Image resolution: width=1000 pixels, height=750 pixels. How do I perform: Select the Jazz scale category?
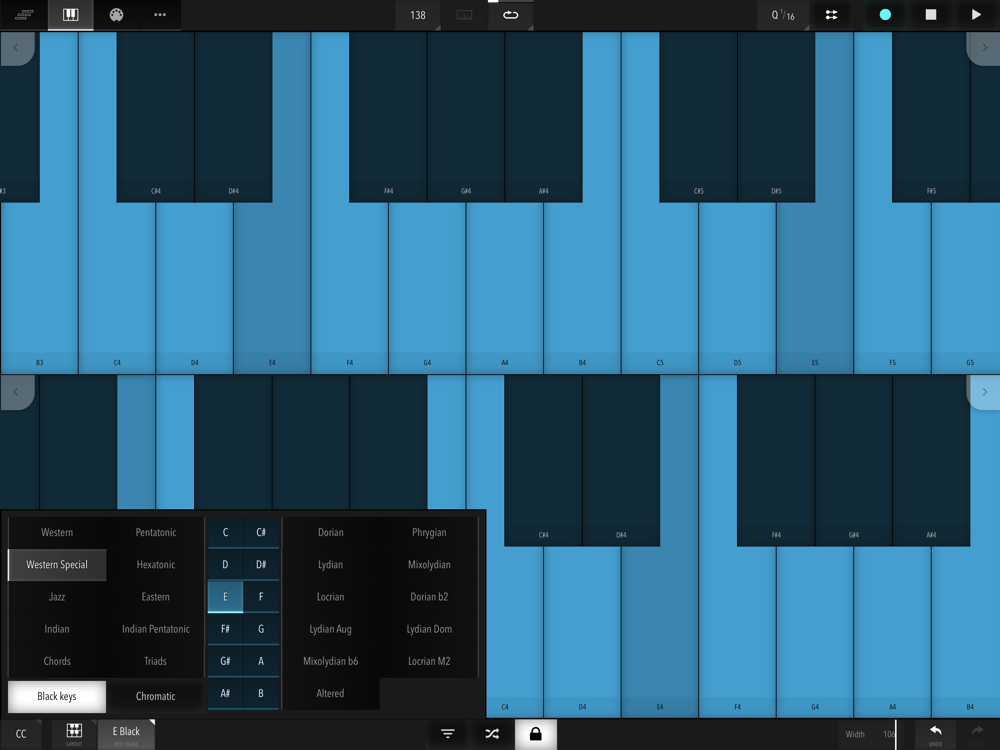[57, 597]
